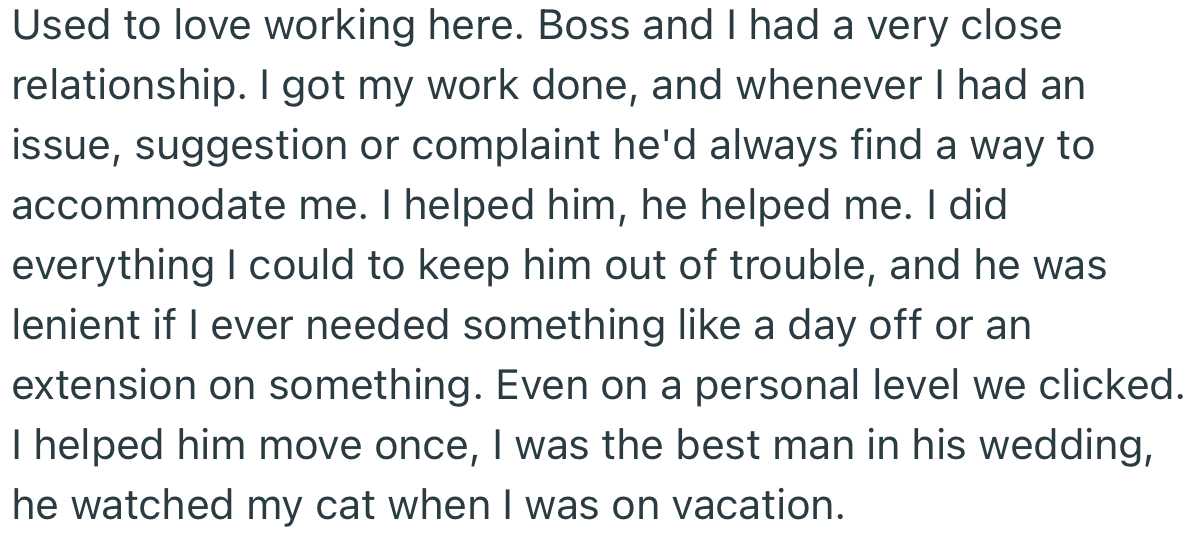
Task: Click the word "suggestion" in the third line
Action: [240, 146]
